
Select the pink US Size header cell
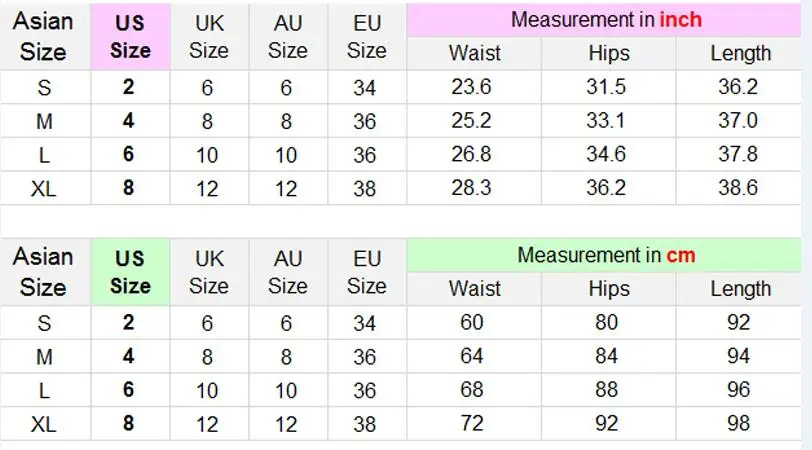[x=130, y=37]
